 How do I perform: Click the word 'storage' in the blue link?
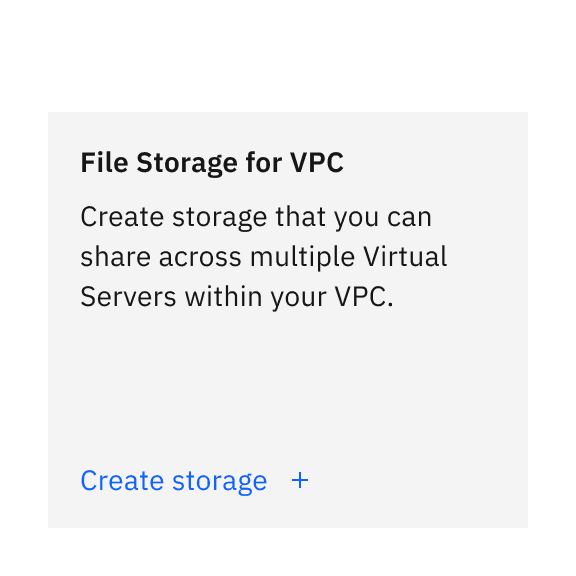(x=220, y=482)
